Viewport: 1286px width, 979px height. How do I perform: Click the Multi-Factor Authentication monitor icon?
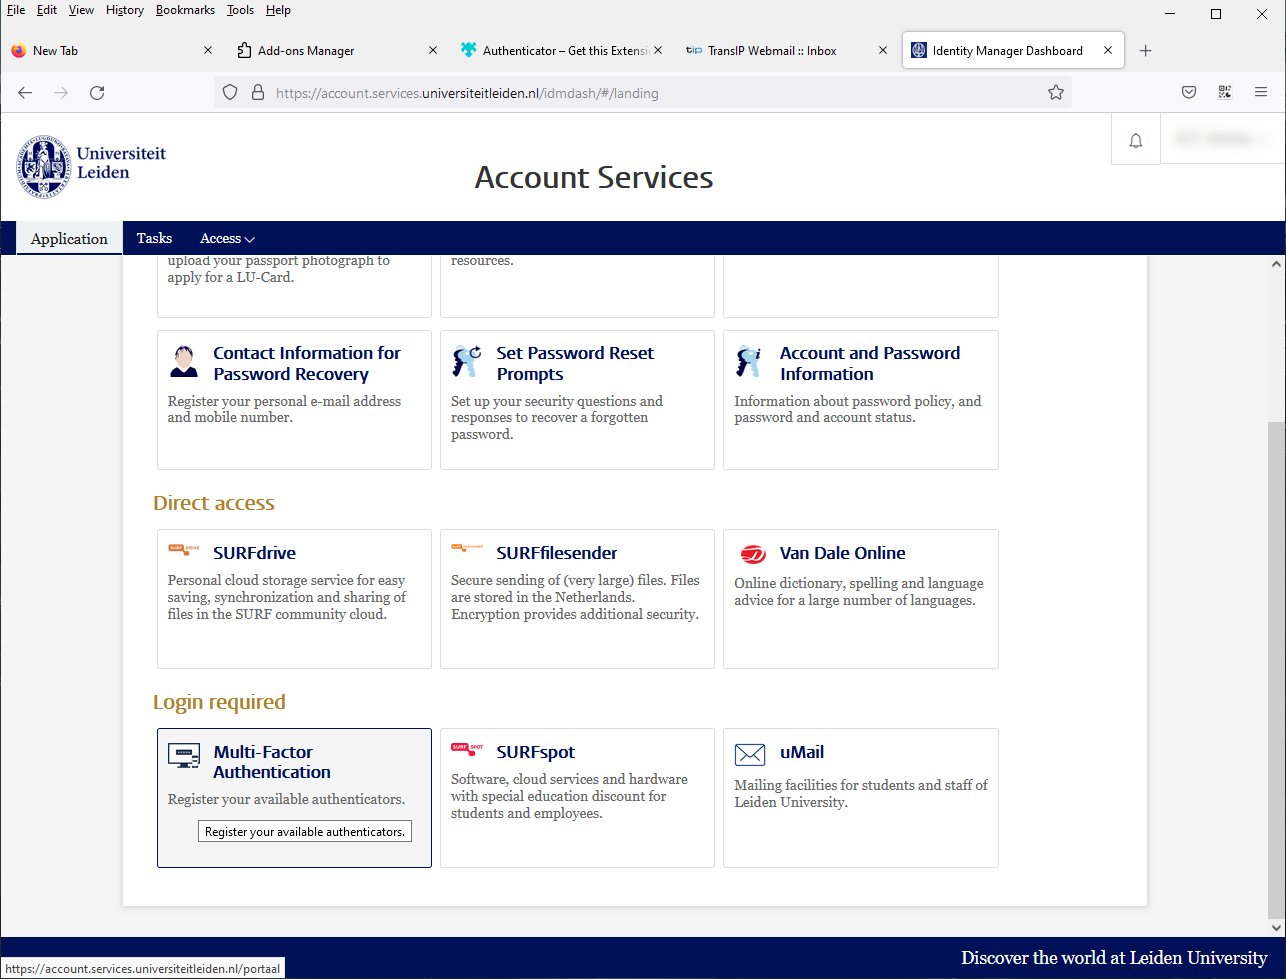pyautogui.click(x=183, y=756)
